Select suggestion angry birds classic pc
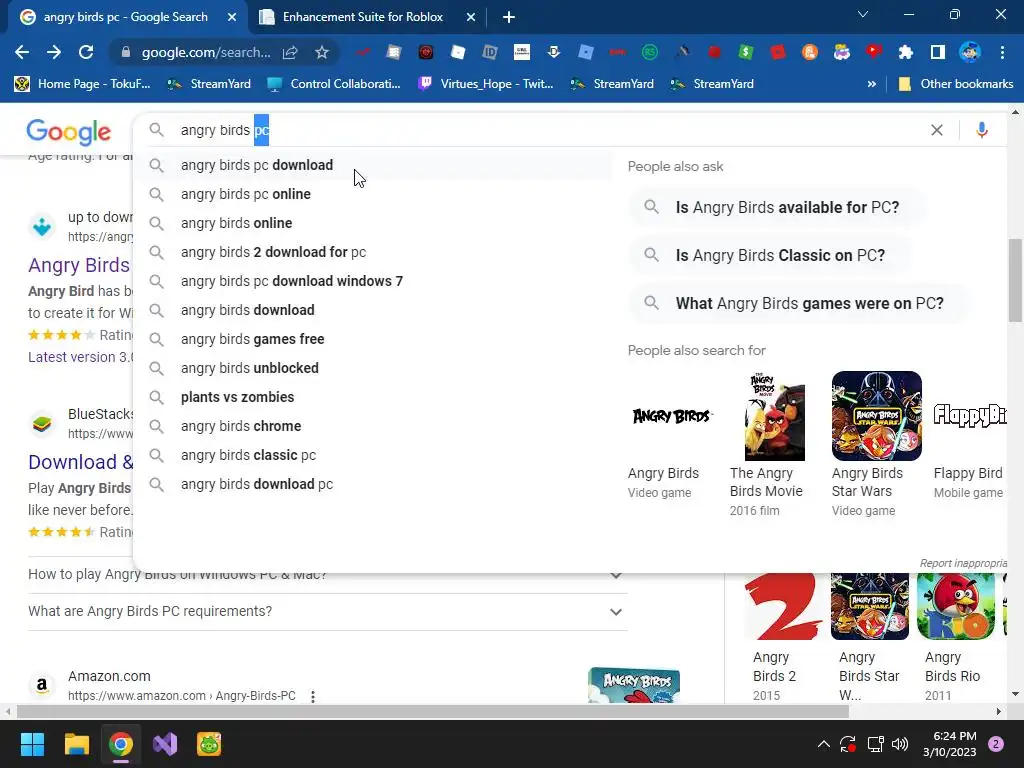 pos(374,455)
